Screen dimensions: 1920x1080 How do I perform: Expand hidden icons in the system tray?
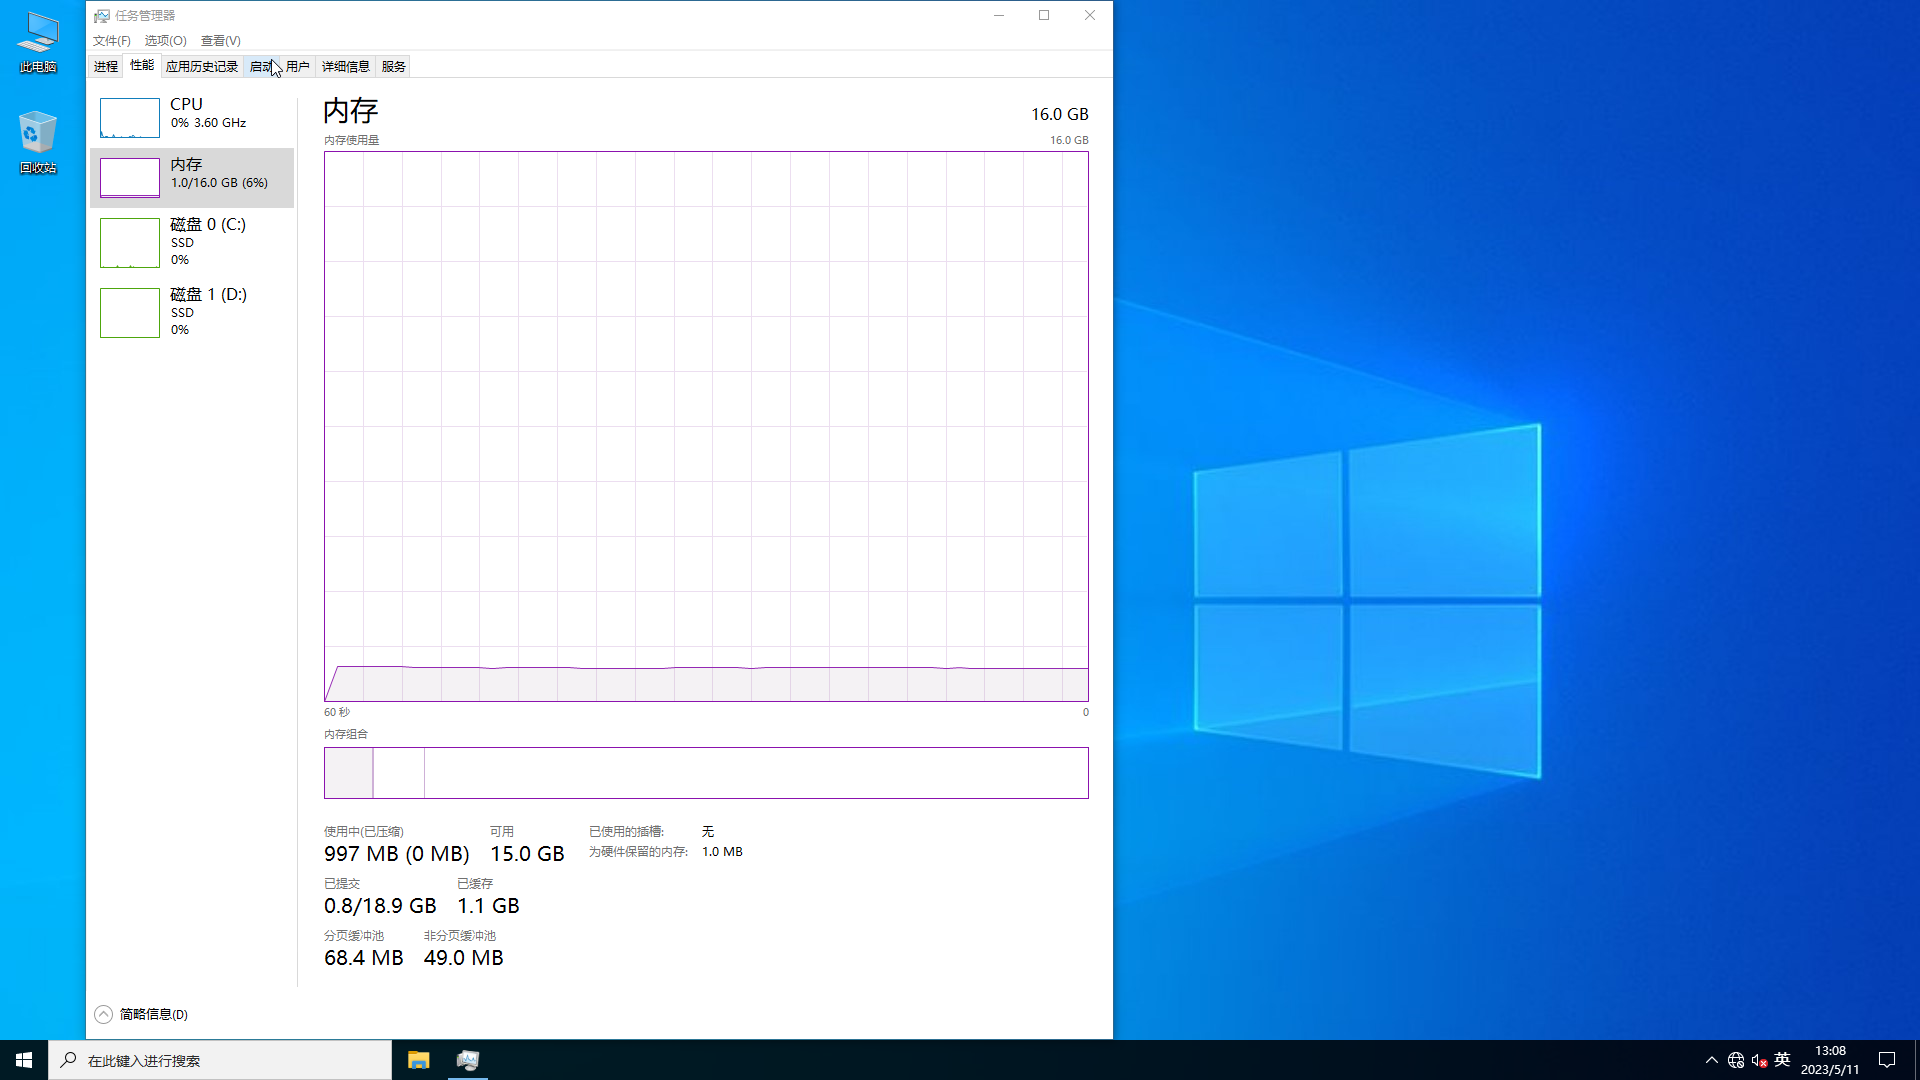pos(1711,1059)
